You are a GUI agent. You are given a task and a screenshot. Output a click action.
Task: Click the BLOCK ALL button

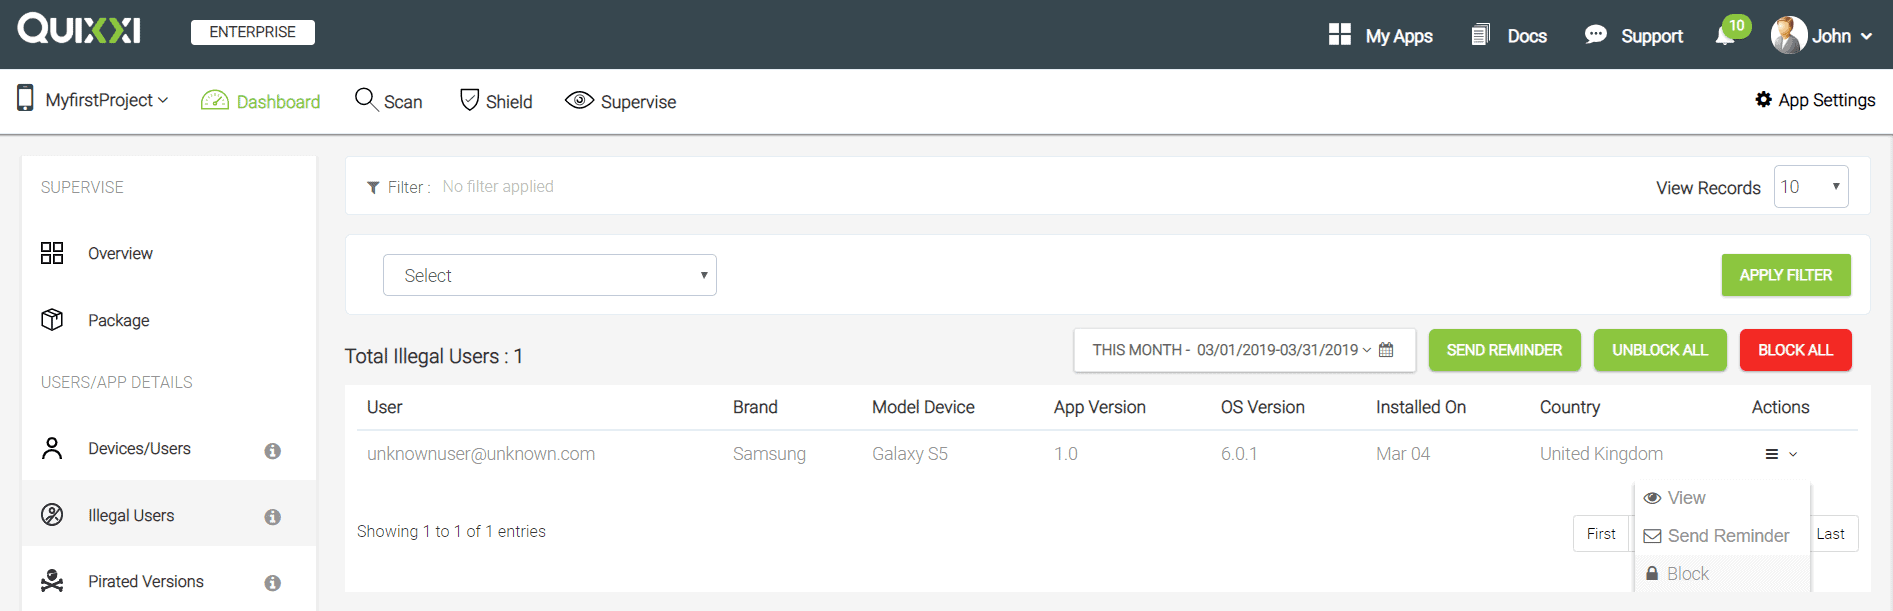pyautogui.click(x=1796, y=350)
